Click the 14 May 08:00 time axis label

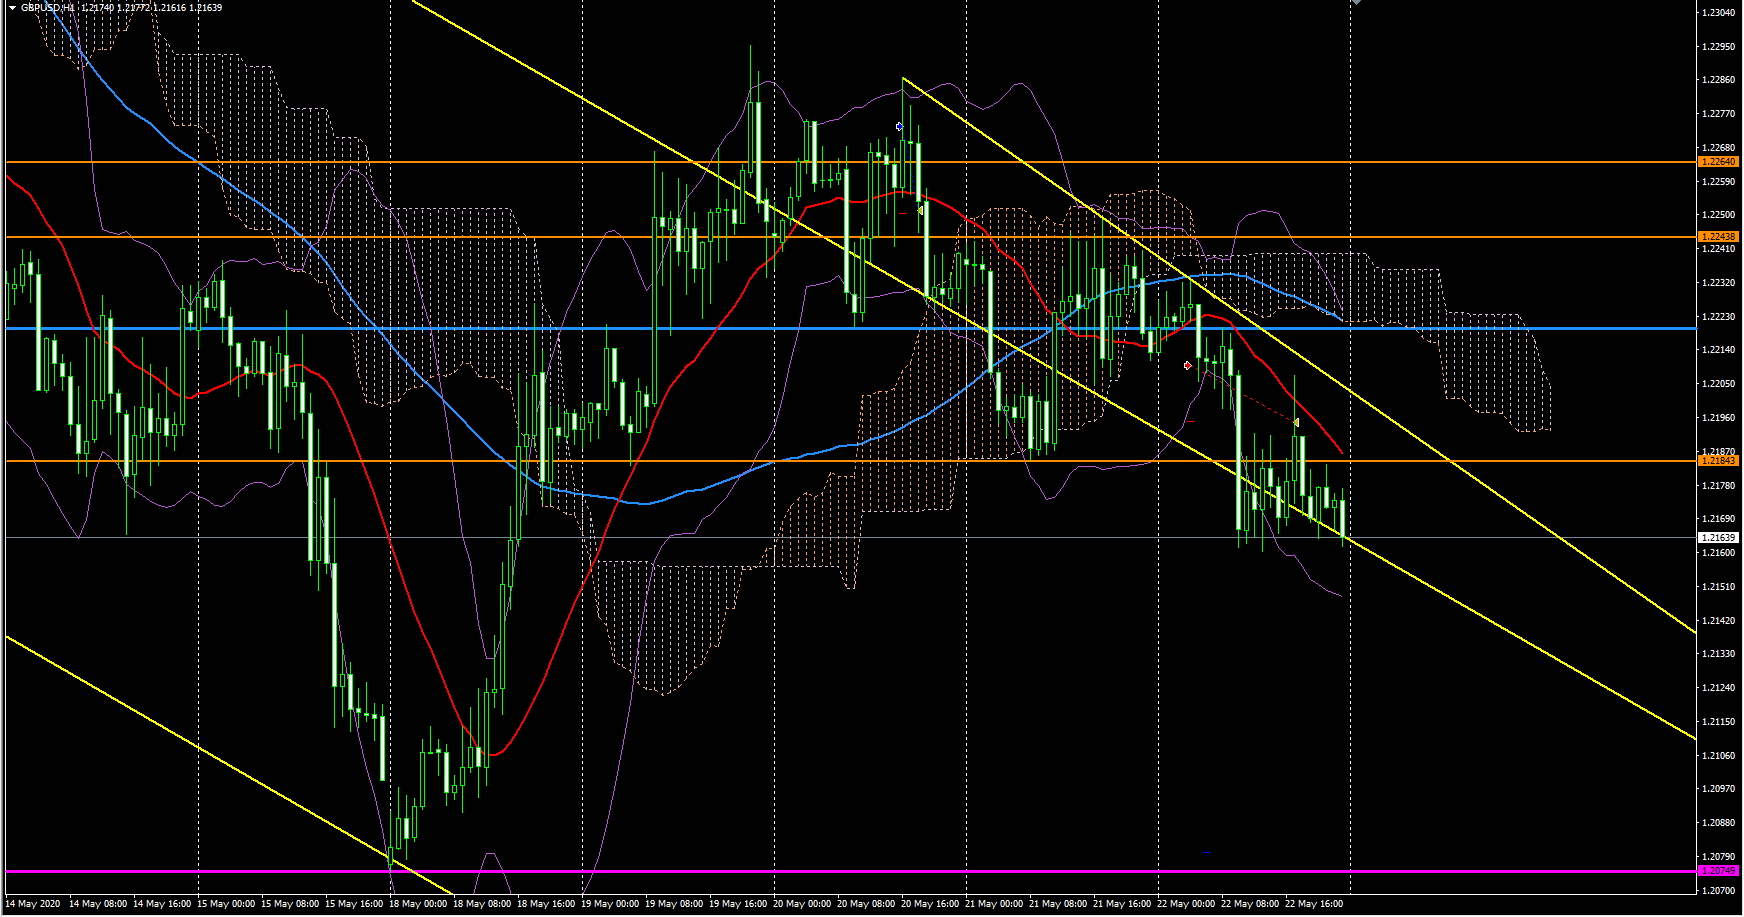(x=98, y=904)
